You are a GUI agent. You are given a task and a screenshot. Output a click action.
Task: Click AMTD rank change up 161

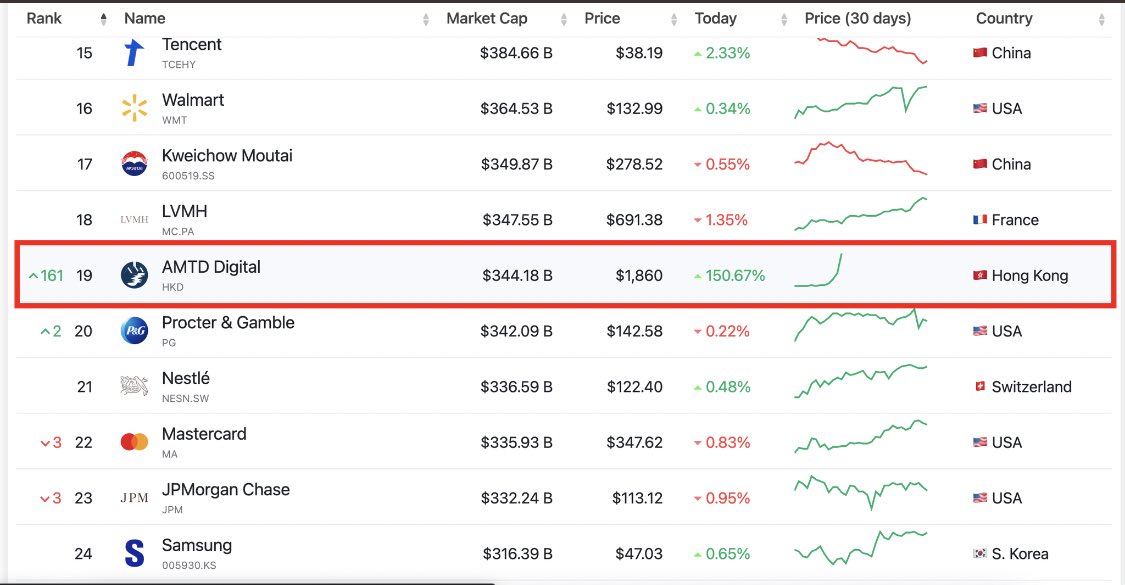pos(46,276)
